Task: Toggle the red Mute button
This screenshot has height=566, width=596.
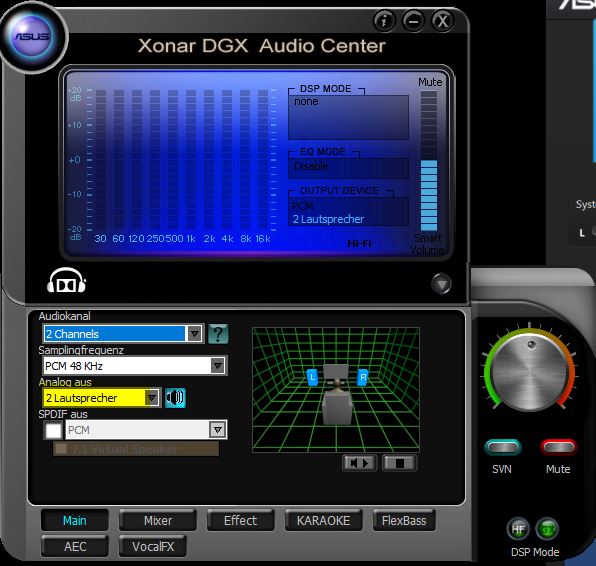Action: click(558, 447)
